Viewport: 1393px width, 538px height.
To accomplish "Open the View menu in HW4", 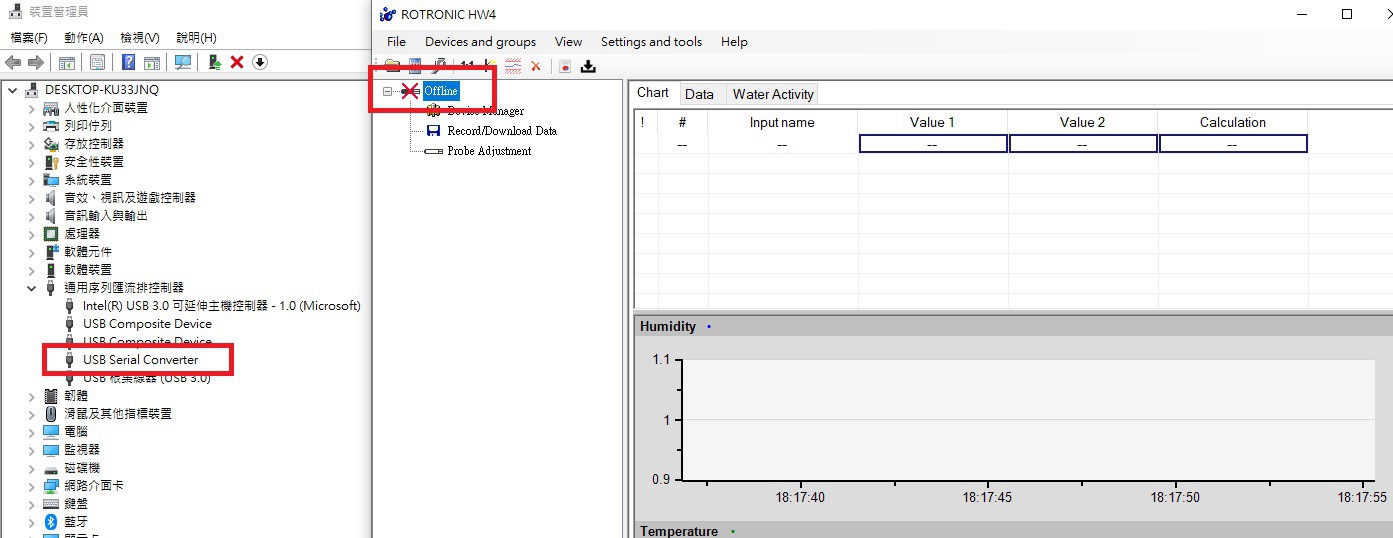I will click(568, 42).
